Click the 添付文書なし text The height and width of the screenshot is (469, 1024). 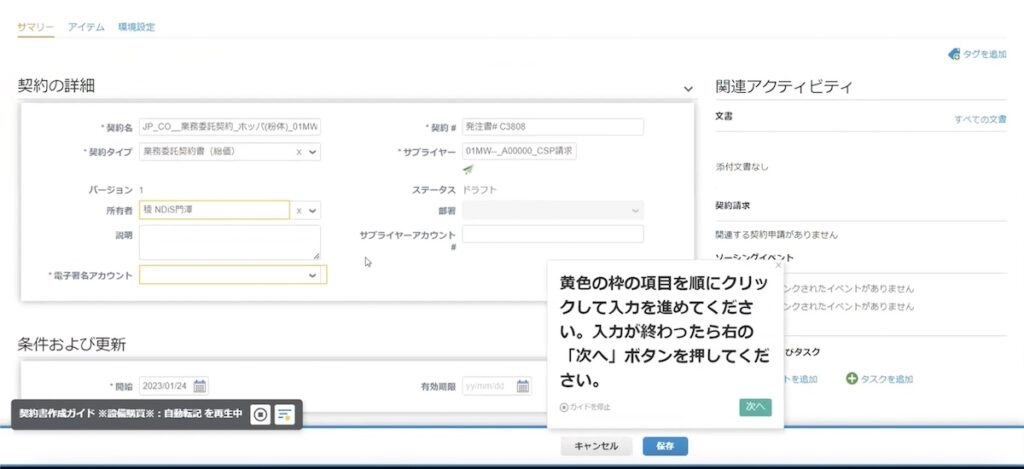pyautogui.click(x=742, y=167)
